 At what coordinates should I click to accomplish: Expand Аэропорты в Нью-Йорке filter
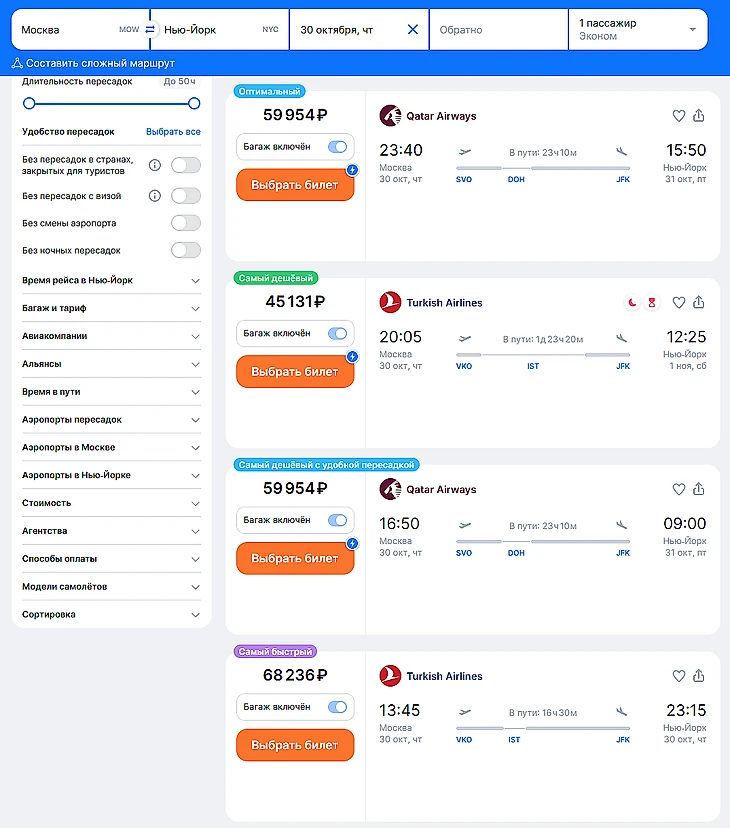(x=111, y=475)
